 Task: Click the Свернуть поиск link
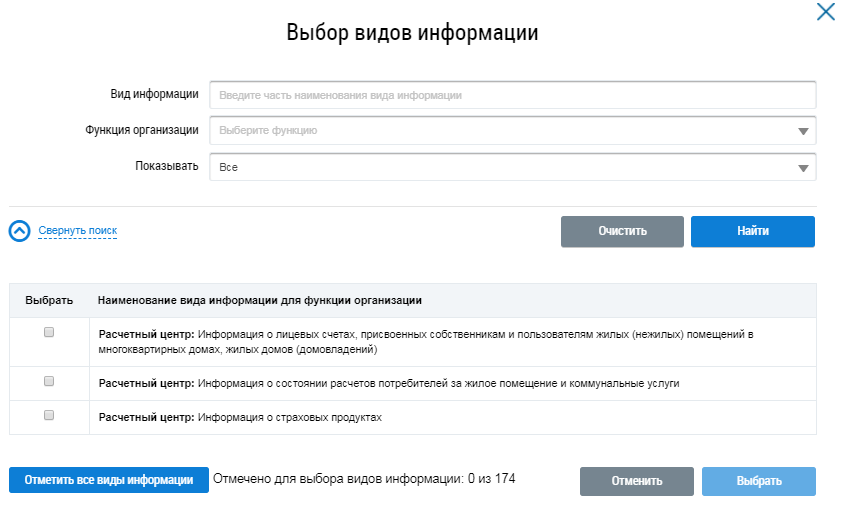click(x=78, y=231)
